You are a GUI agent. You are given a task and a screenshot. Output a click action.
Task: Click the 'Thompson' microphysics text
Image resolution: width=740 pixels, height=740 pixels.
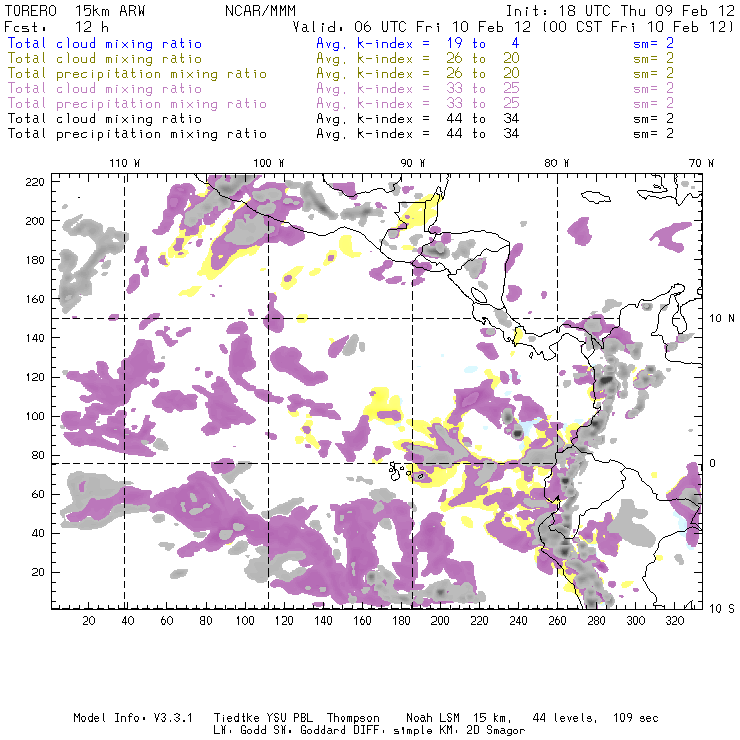[353, 718]
